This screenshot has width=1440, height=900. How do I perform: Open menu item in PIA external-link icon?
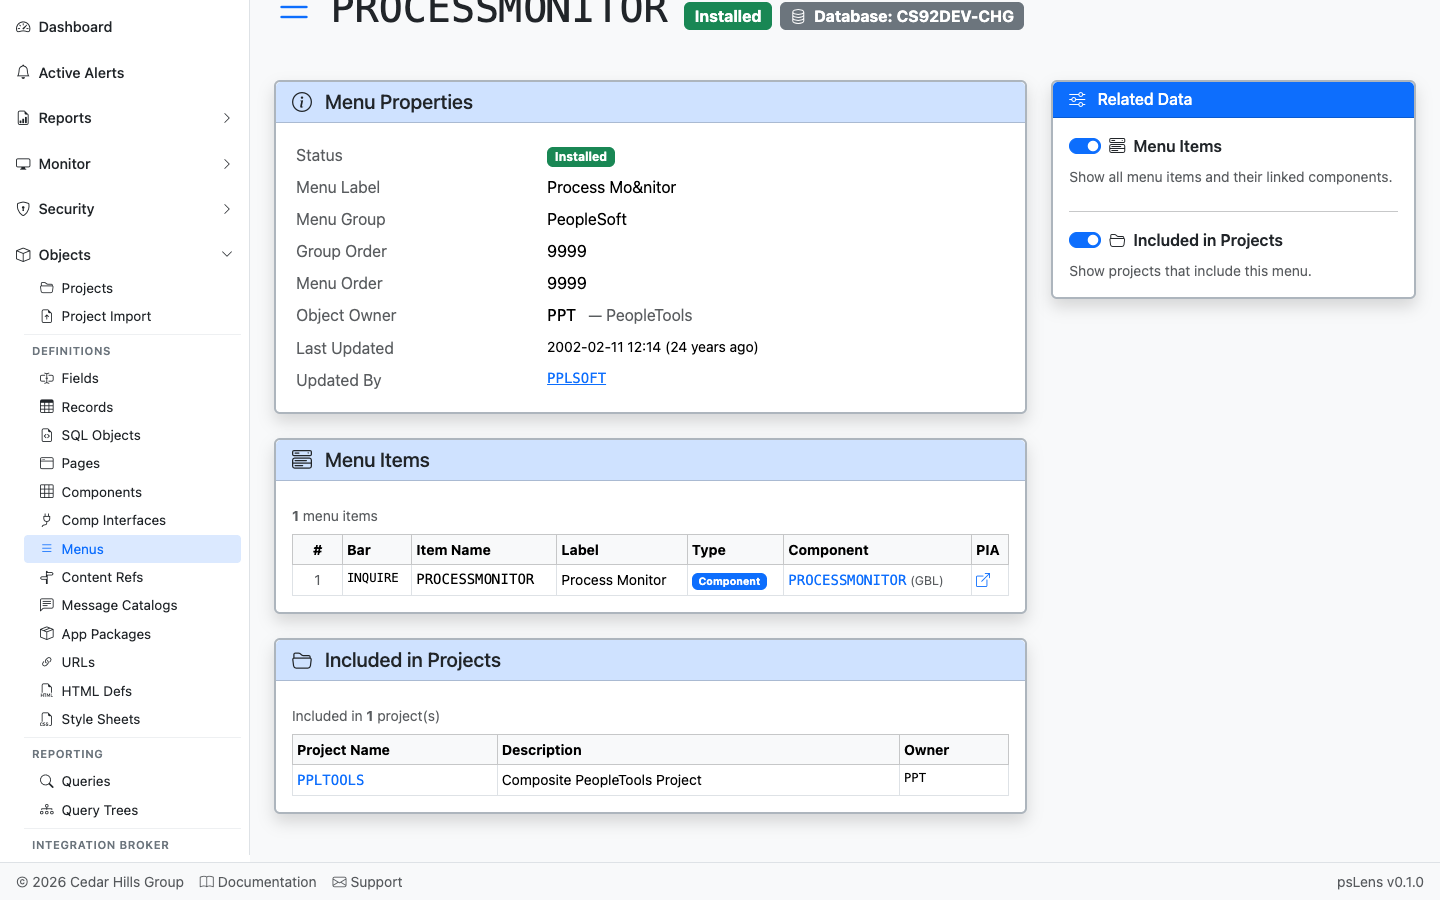(x=983, y=580)
